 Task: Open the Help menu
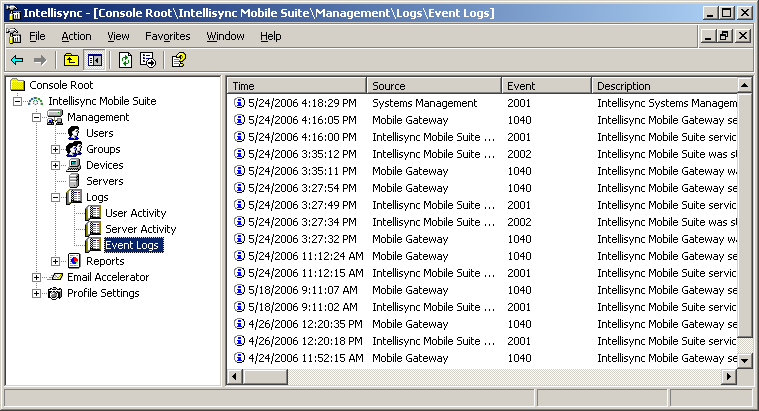click(271, 36)
